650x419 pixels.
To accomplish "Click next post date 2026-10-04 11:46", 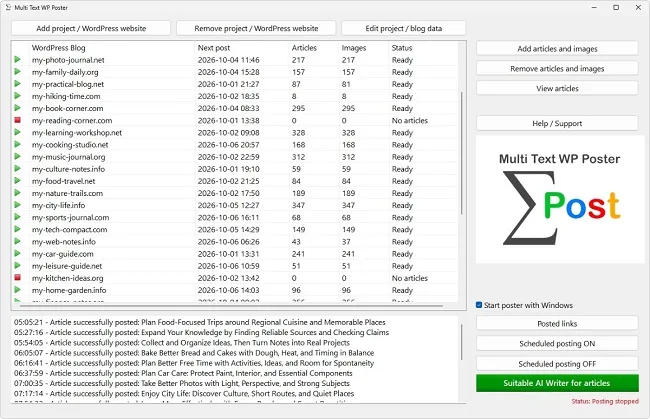I will 228,60.
